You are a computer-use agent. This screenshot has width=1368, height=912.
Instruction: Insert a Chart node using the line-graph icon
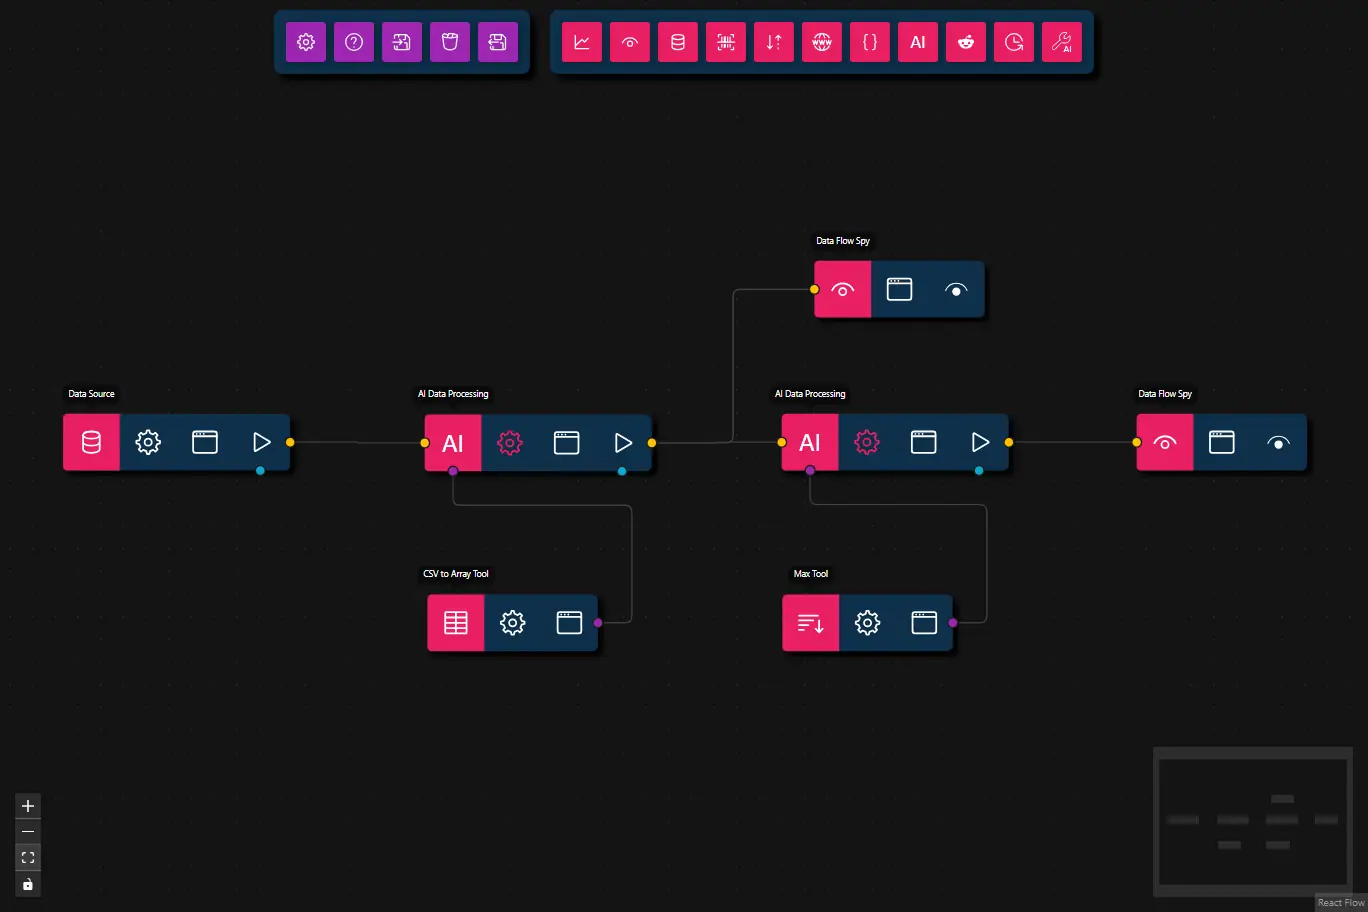point(581,42)
